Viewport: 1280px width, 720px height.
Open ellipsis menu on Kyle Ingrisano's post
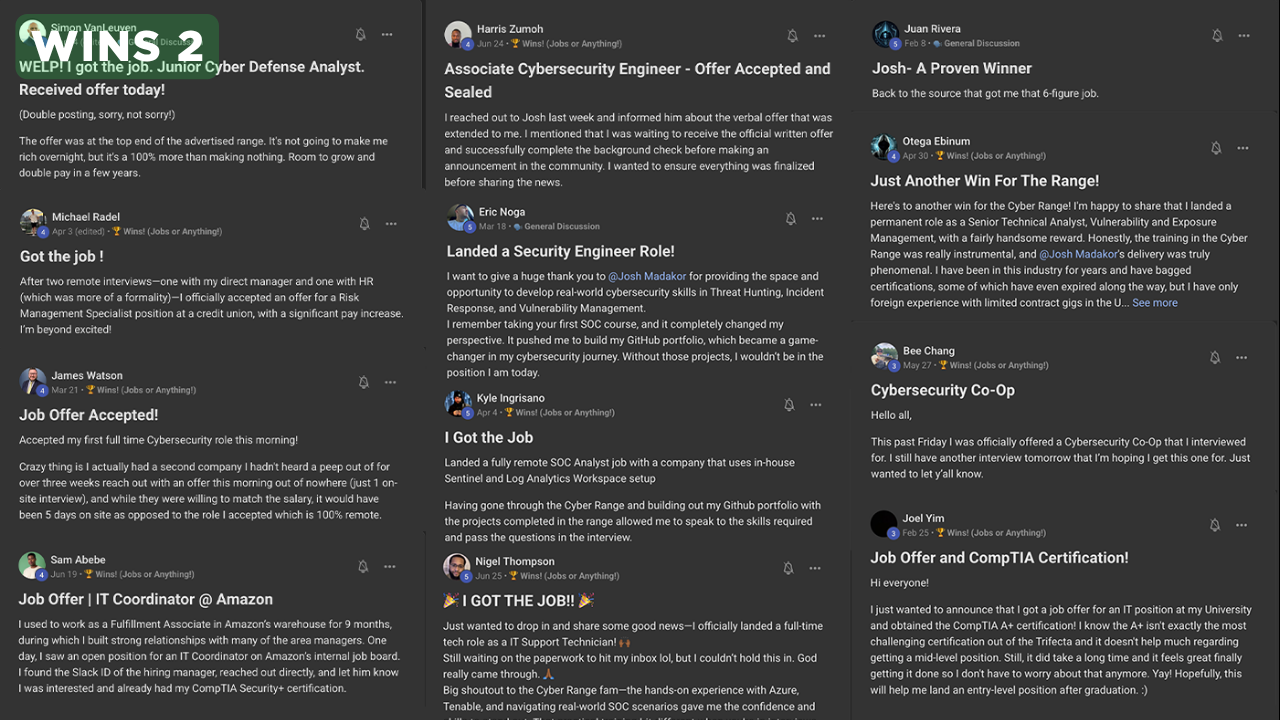(816, 405)
